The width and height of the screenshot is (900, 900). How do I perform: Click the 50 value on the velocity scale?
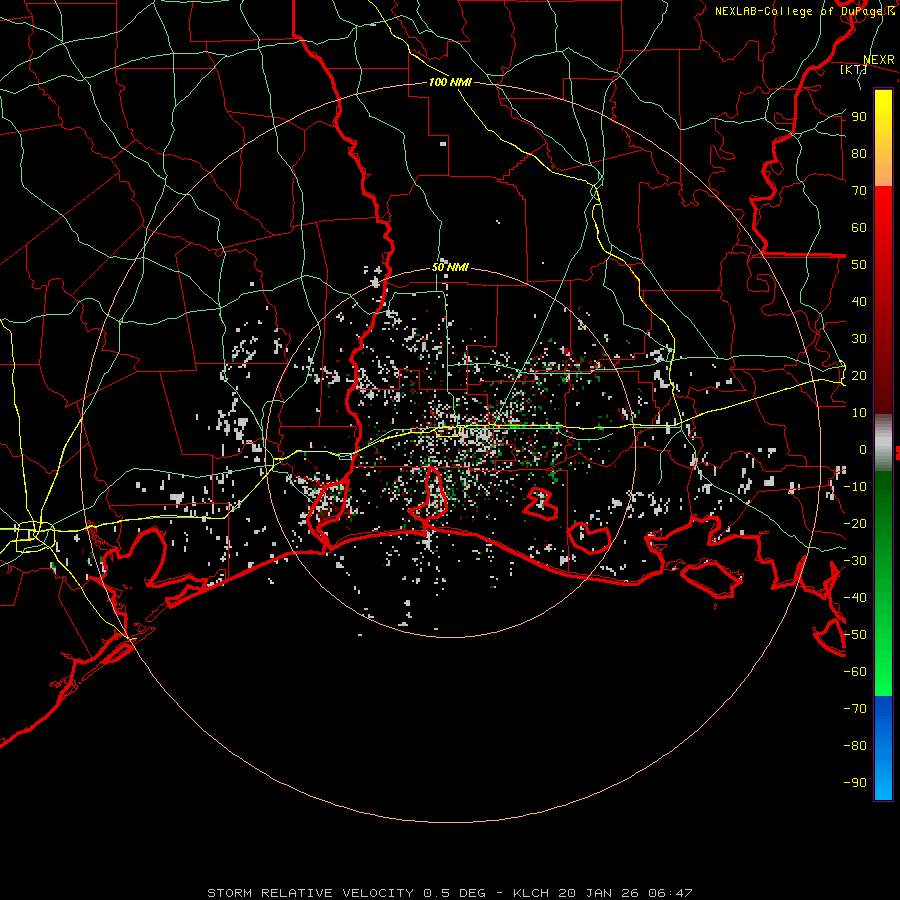pyautogui.click(x=859, y=265)
